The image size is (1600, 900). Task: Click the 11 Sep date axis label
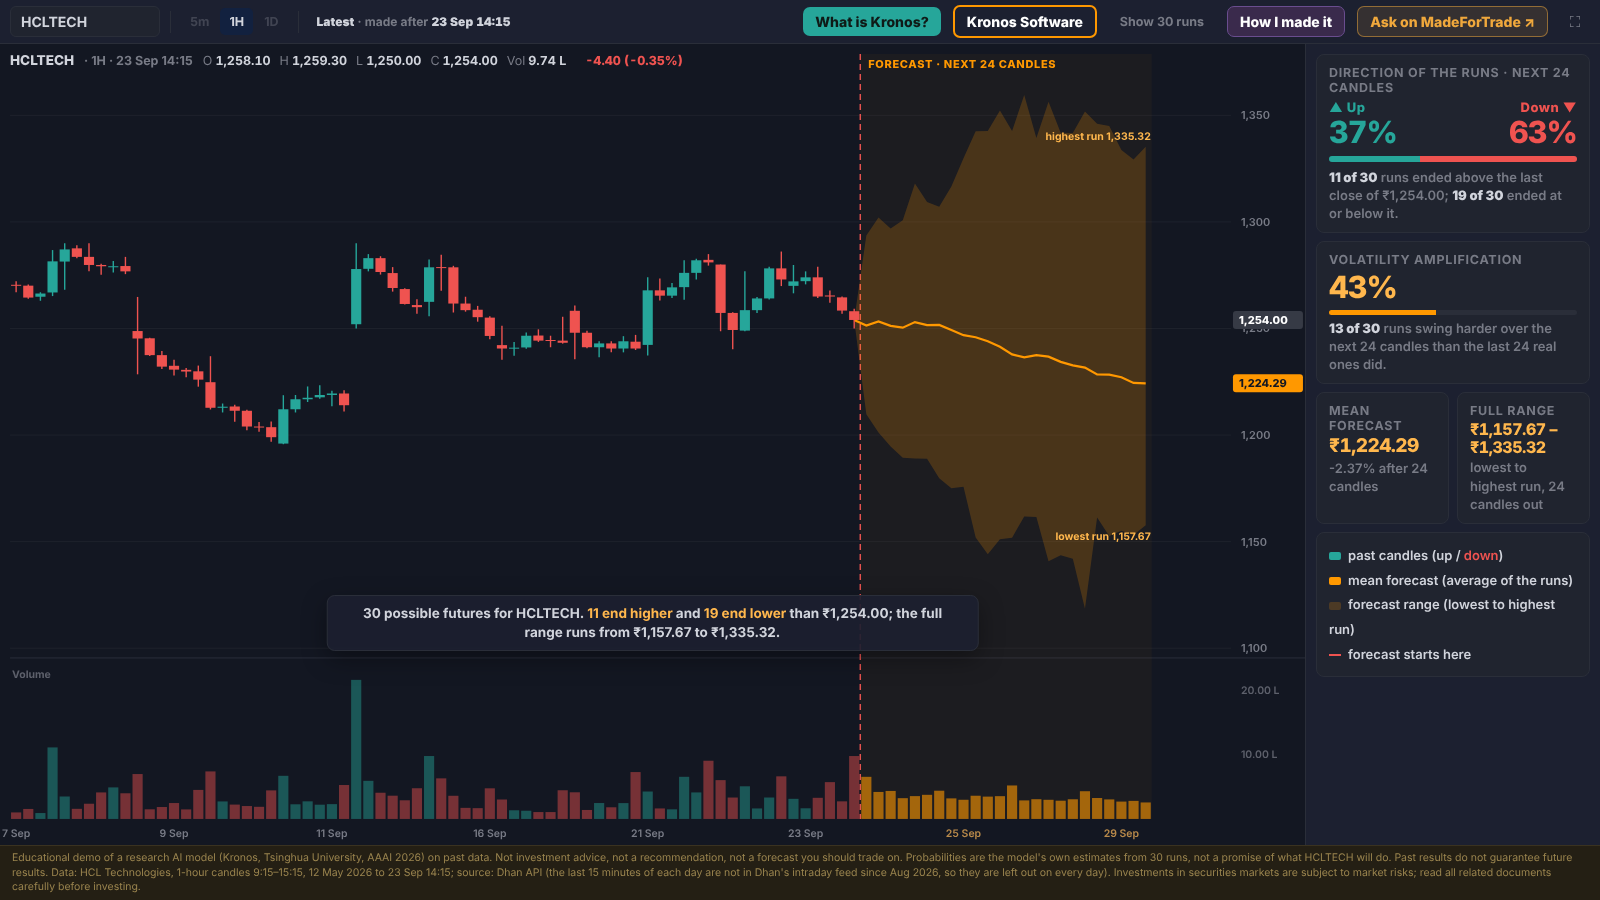click(332, 834)
